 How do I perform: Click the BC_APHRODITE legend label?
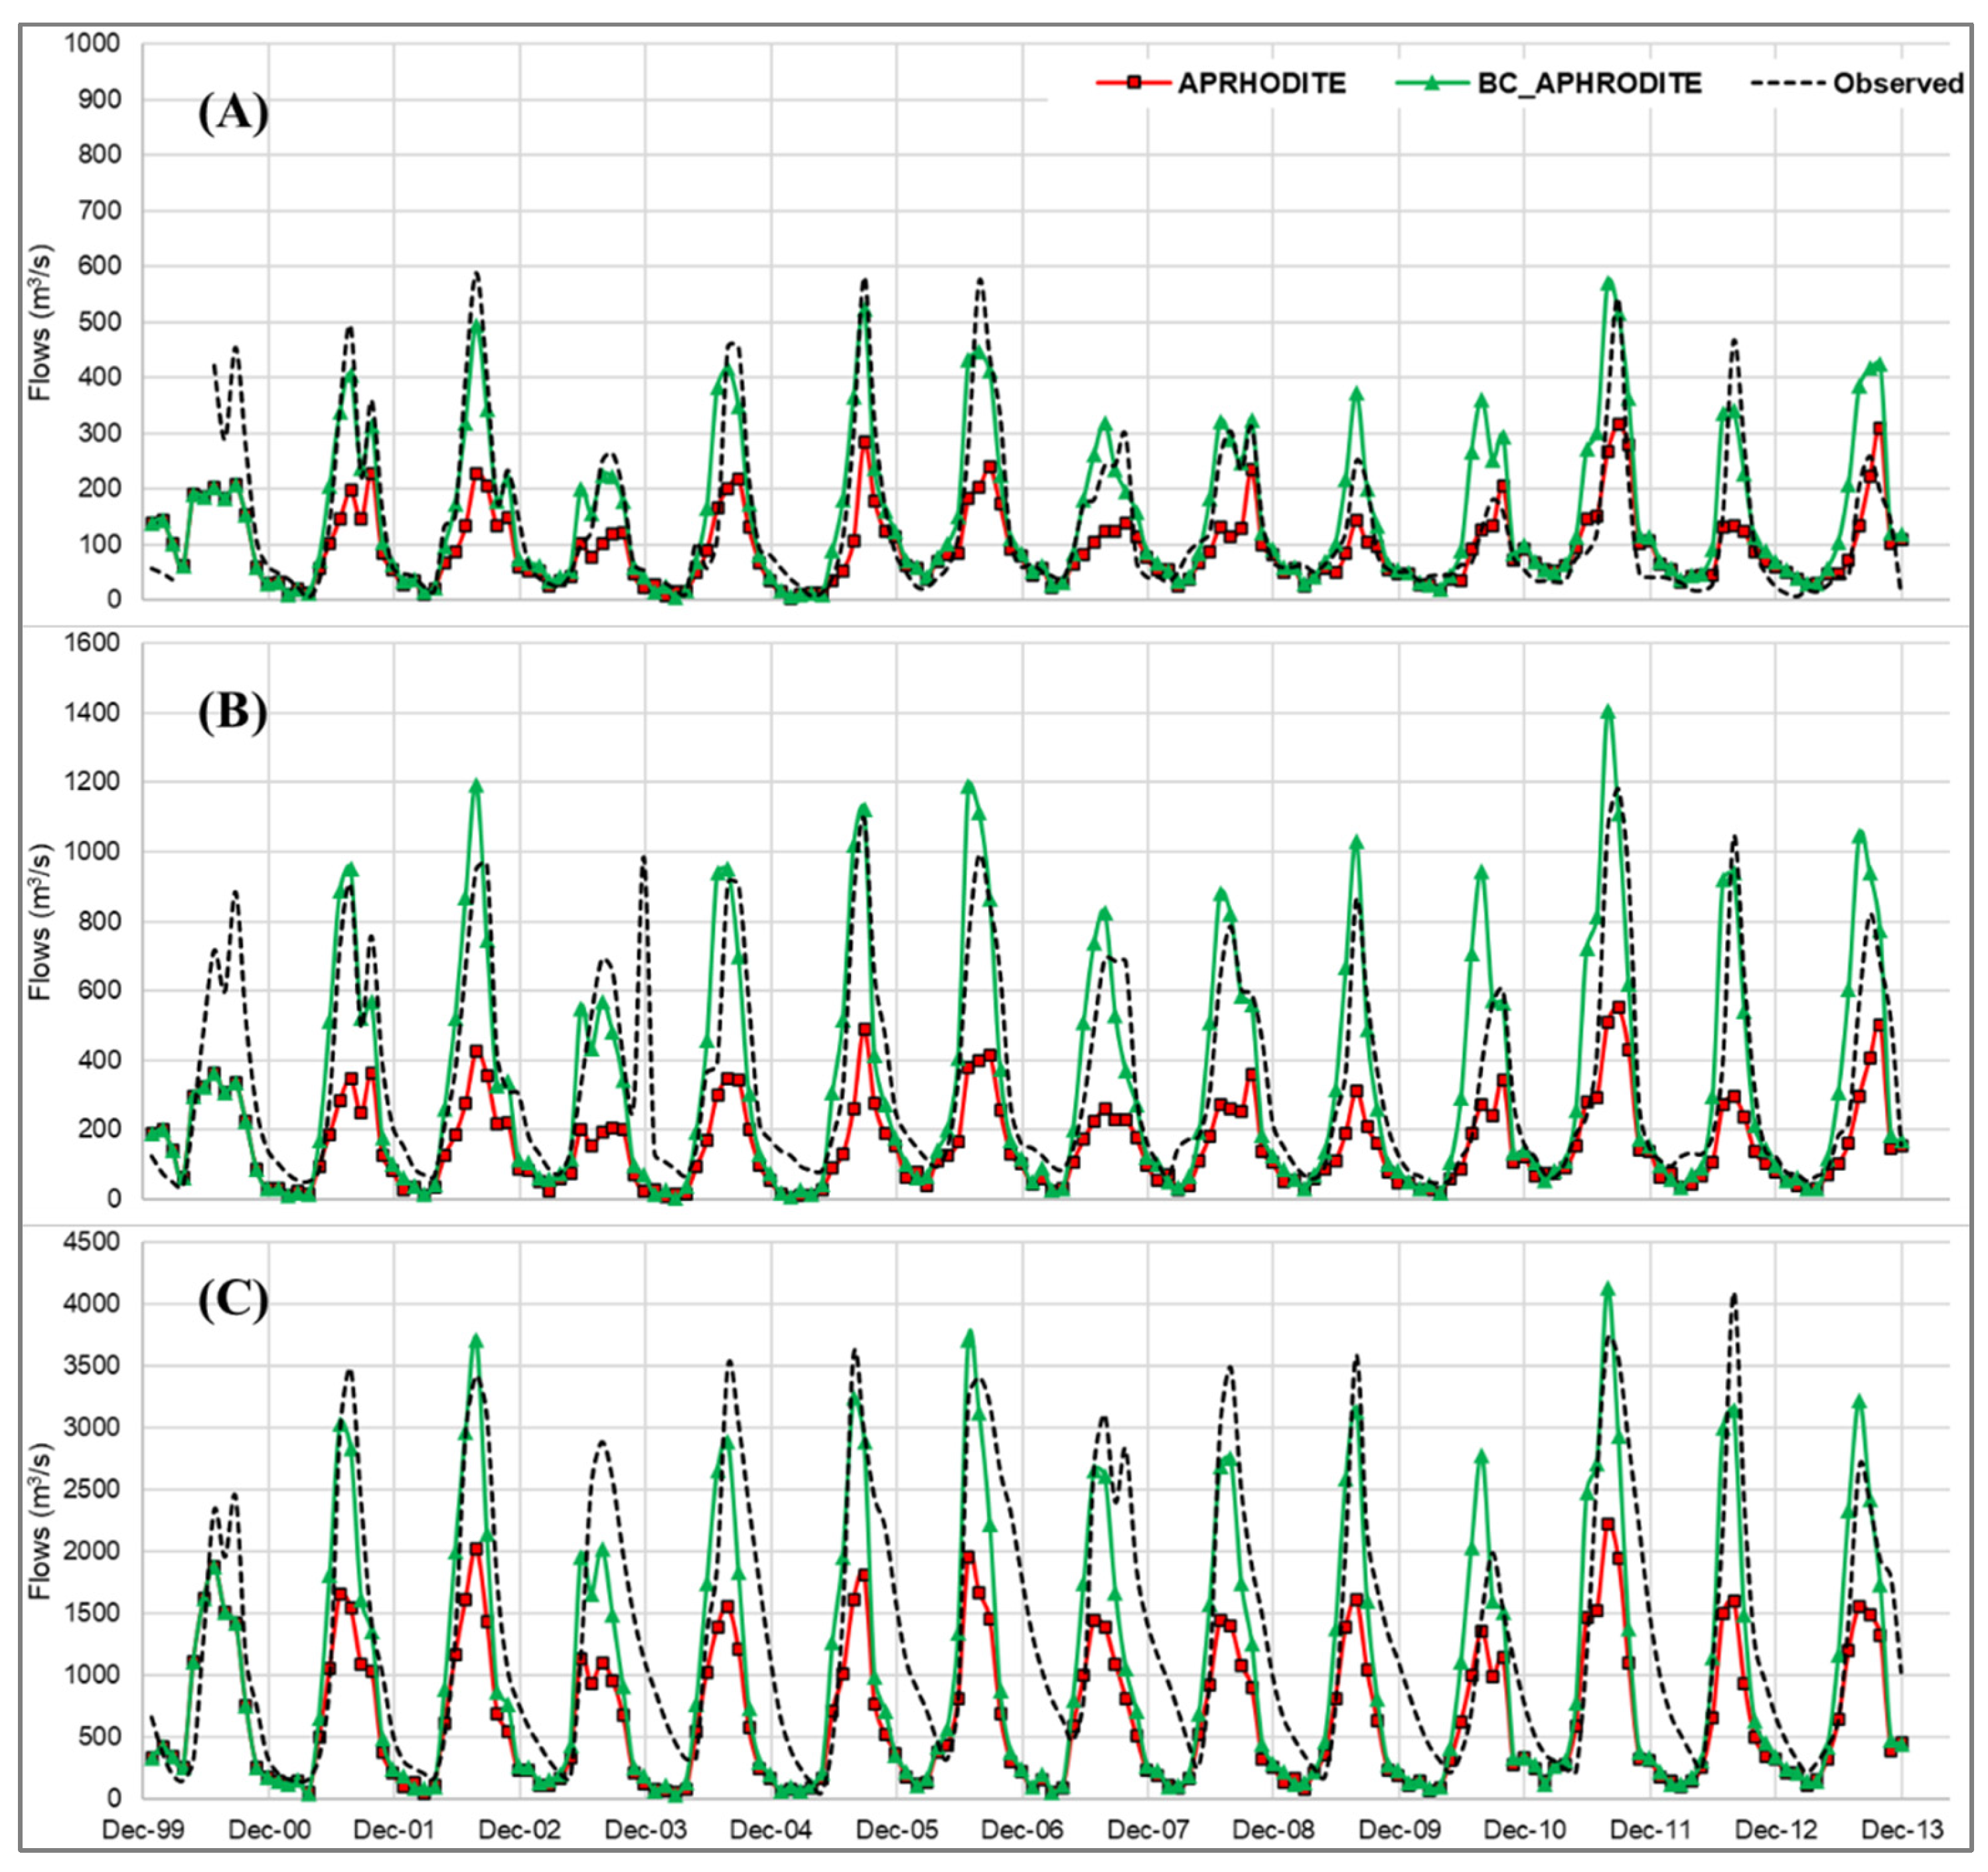[x=1589, y=84]
